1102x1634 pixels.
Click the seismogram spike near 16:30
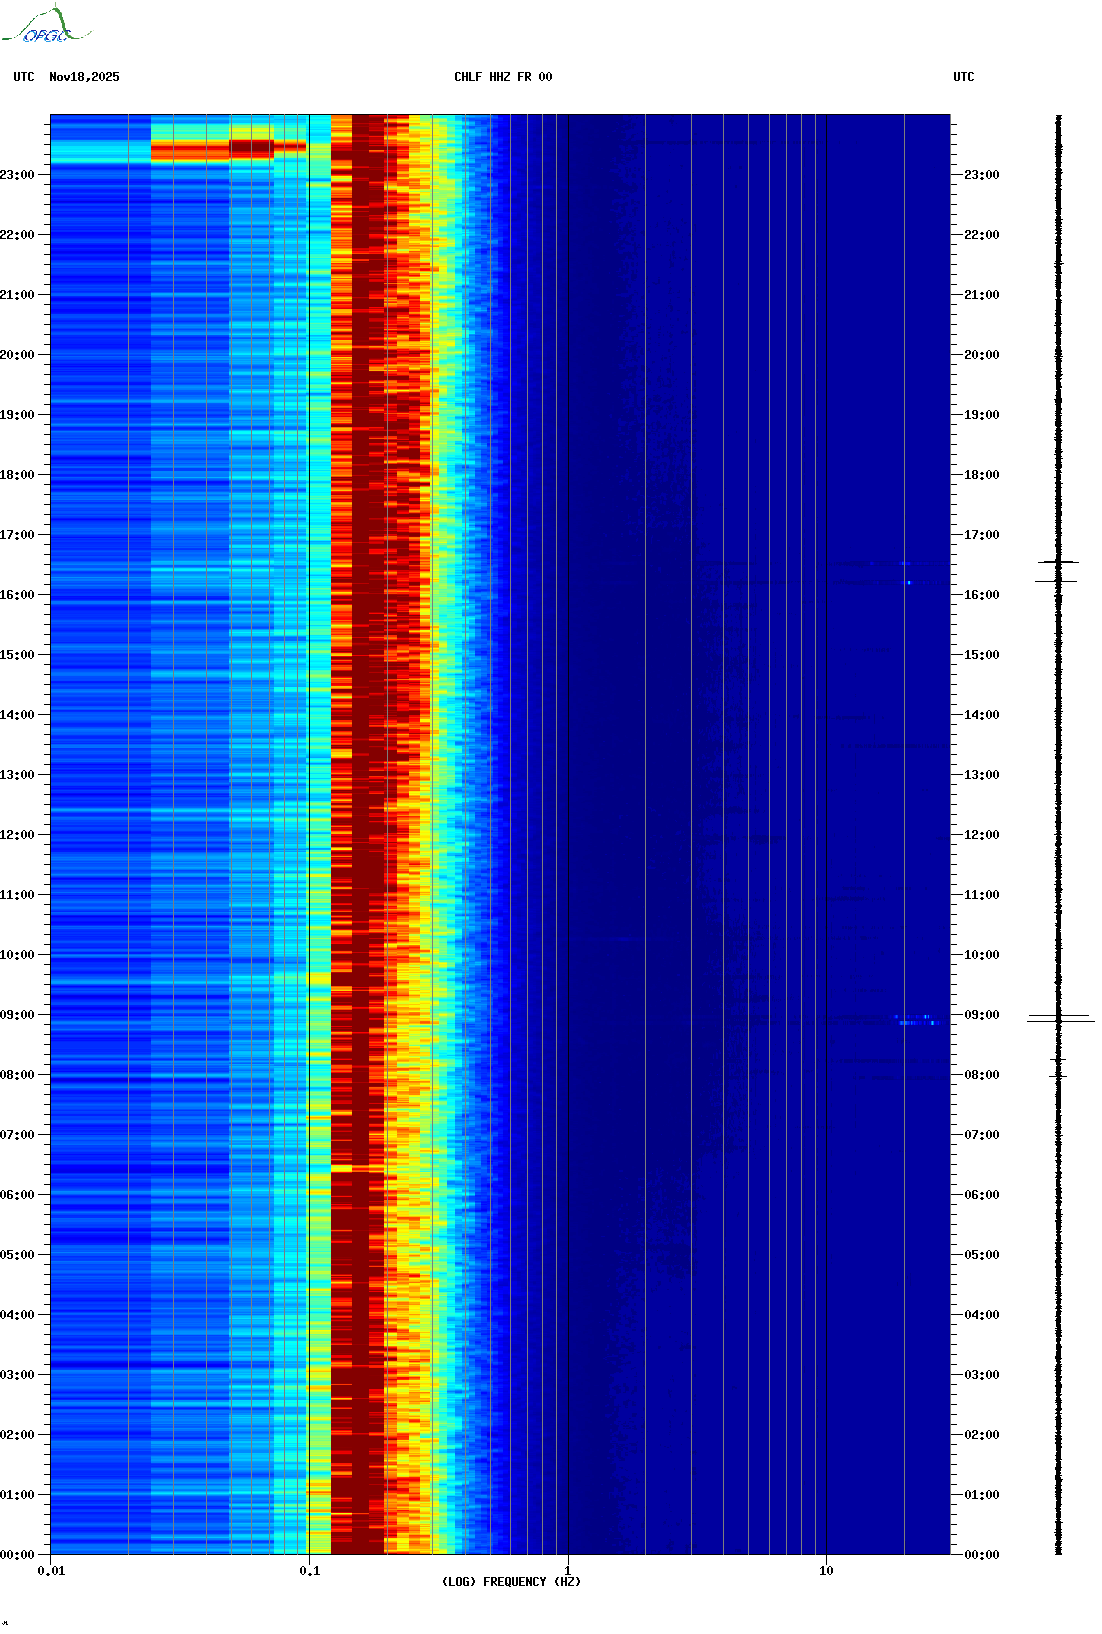[1057, 563]
